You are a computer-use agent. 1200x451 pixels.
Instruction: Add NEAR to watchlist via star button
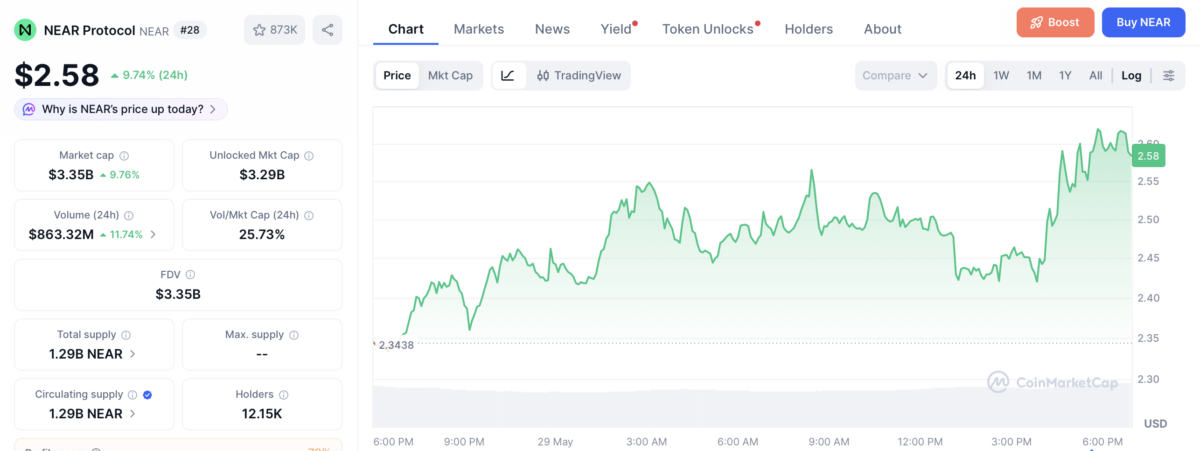point(275,30)
